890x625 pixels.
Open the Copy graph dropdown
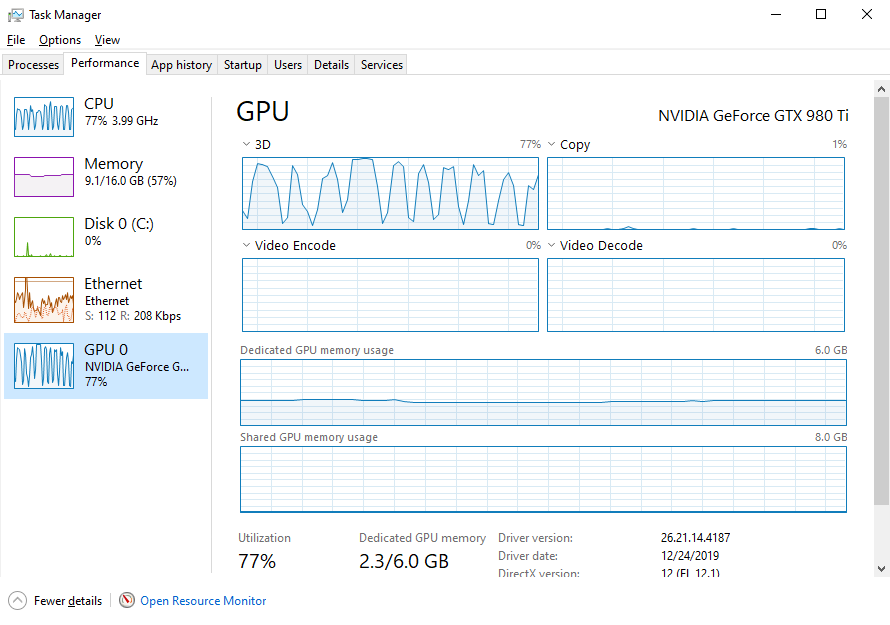[x=552, y=145]
